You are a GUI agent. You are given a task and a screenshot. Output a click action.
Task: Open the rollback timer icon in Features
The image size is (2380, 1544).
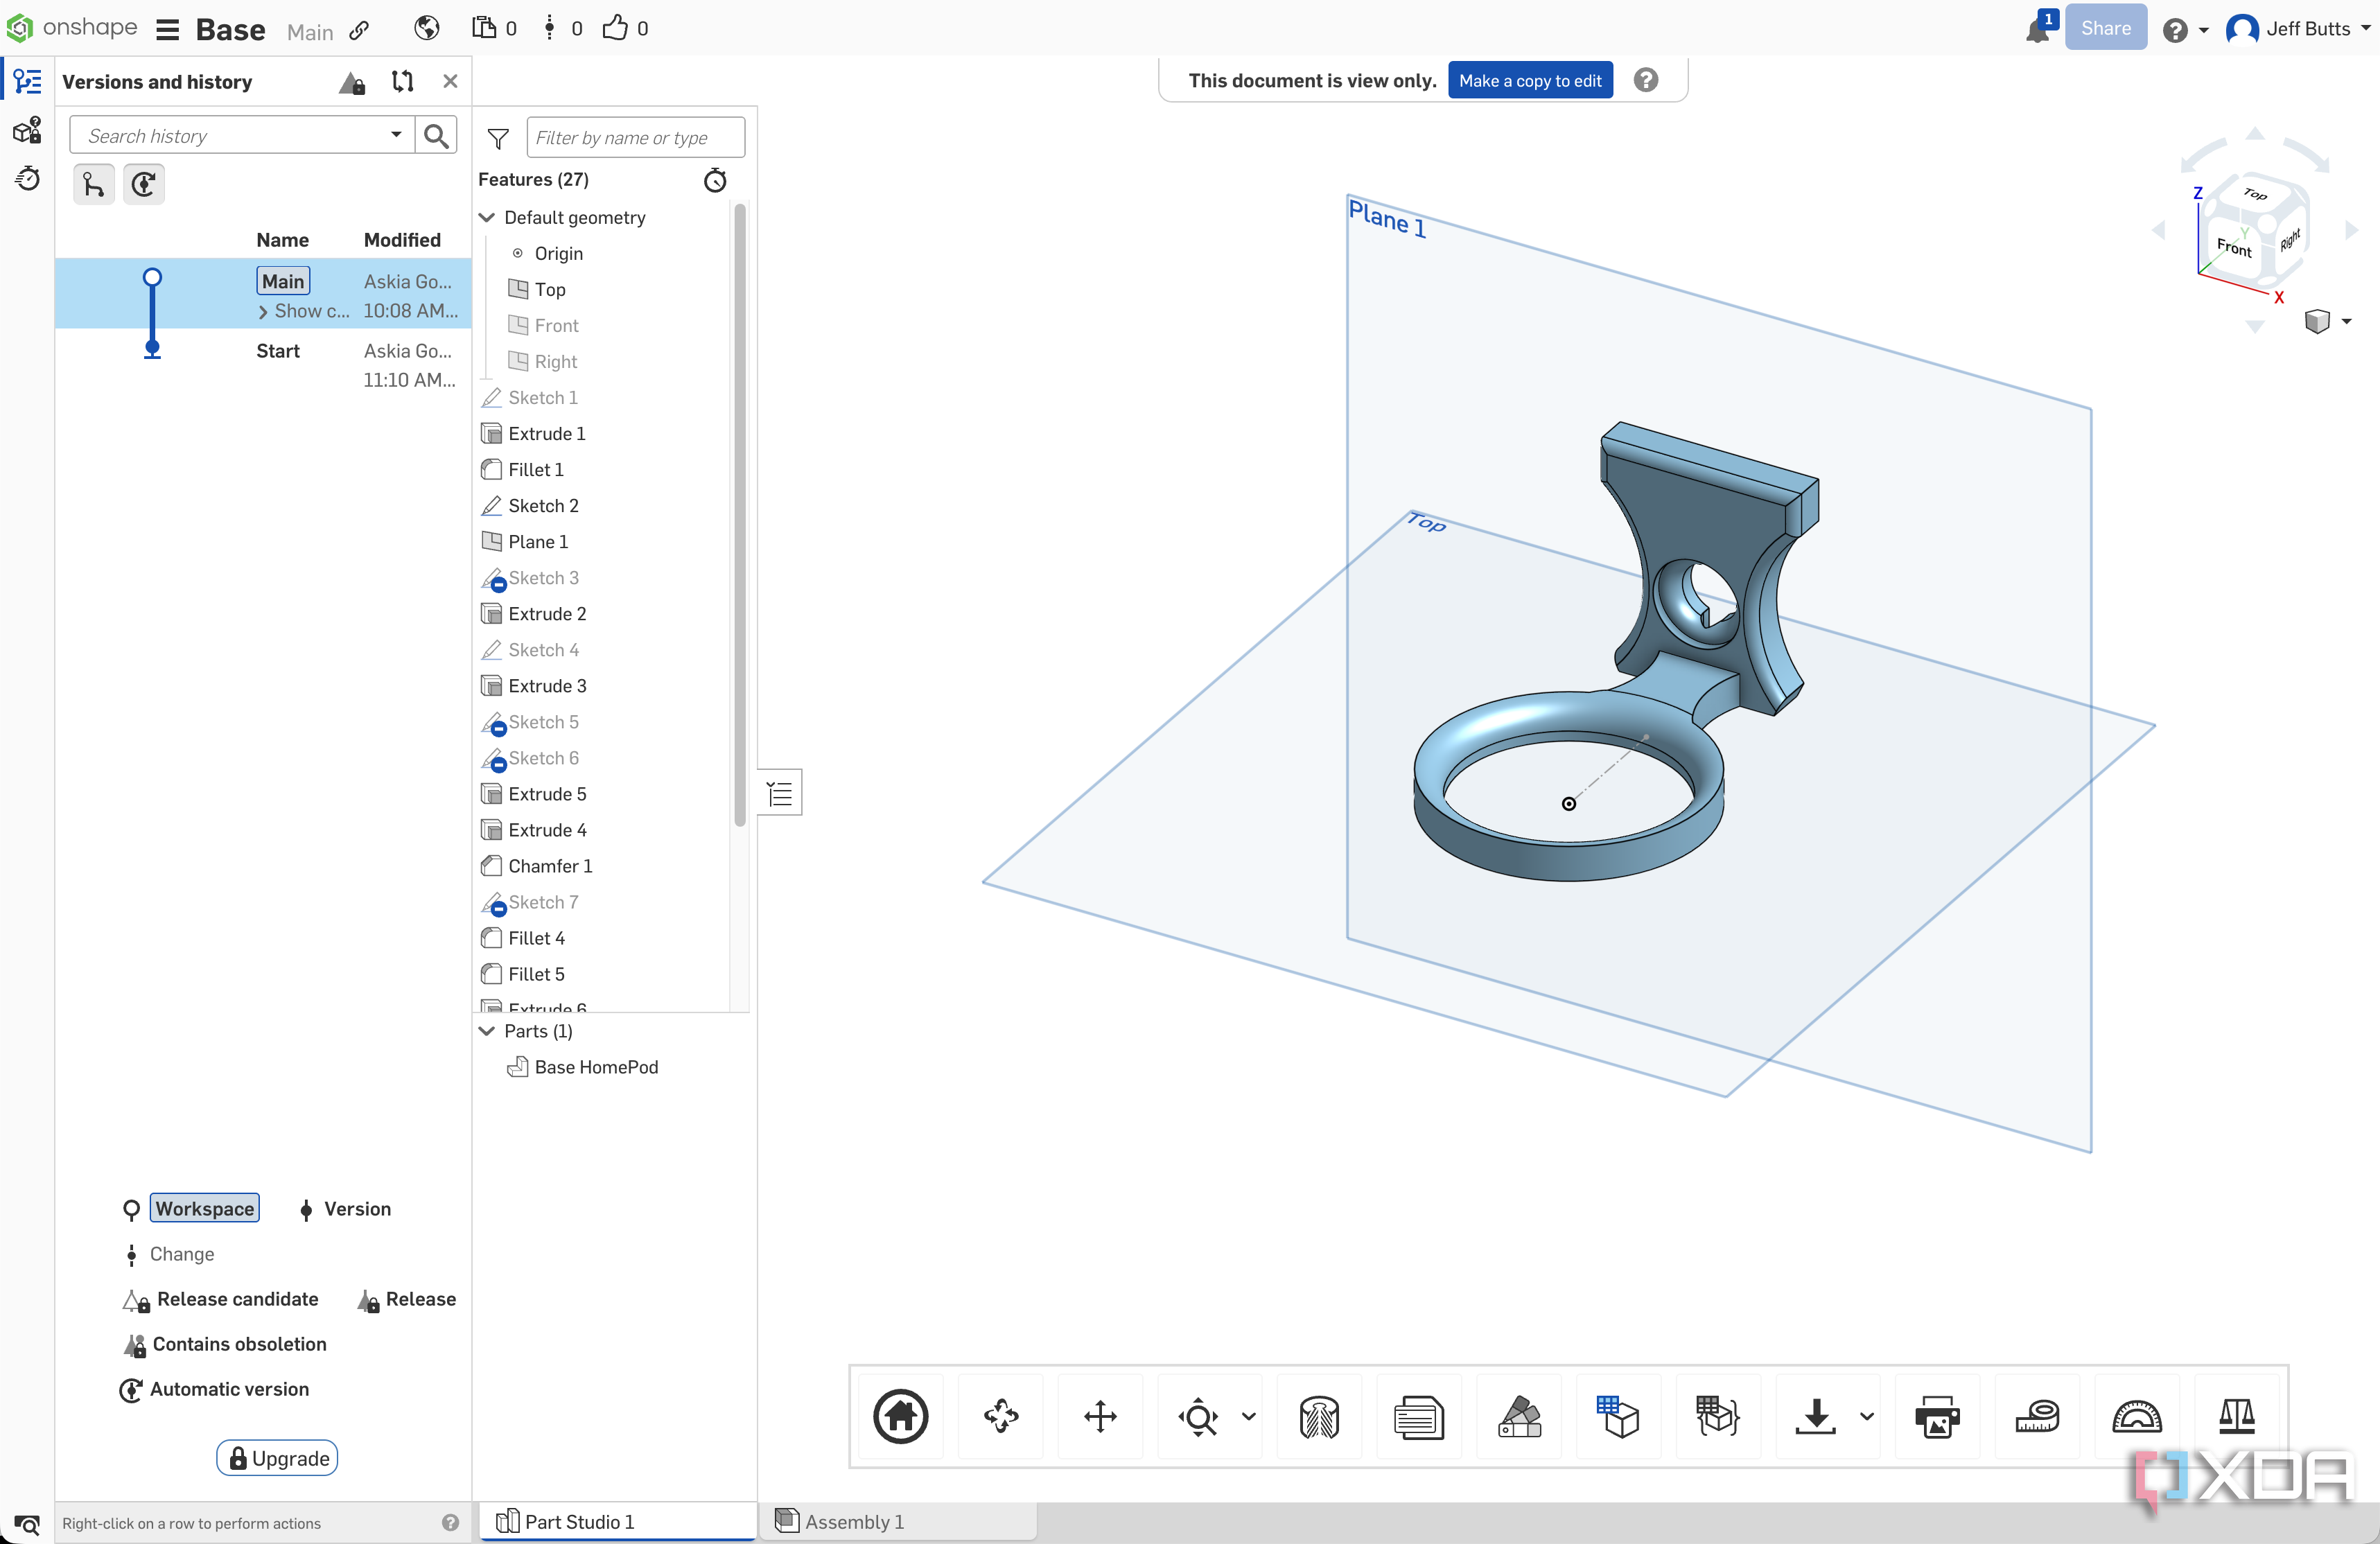715,180
